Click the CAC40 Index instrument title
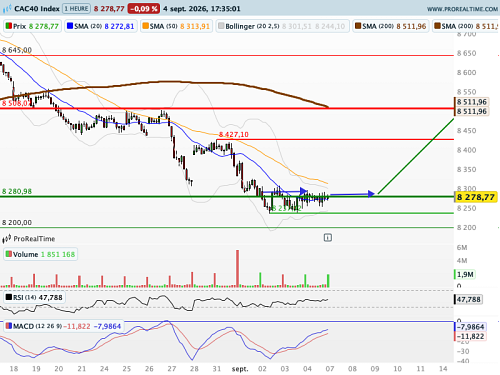Image resolution: width=500 pixels, height=375 pixels. tap(37, 9)
